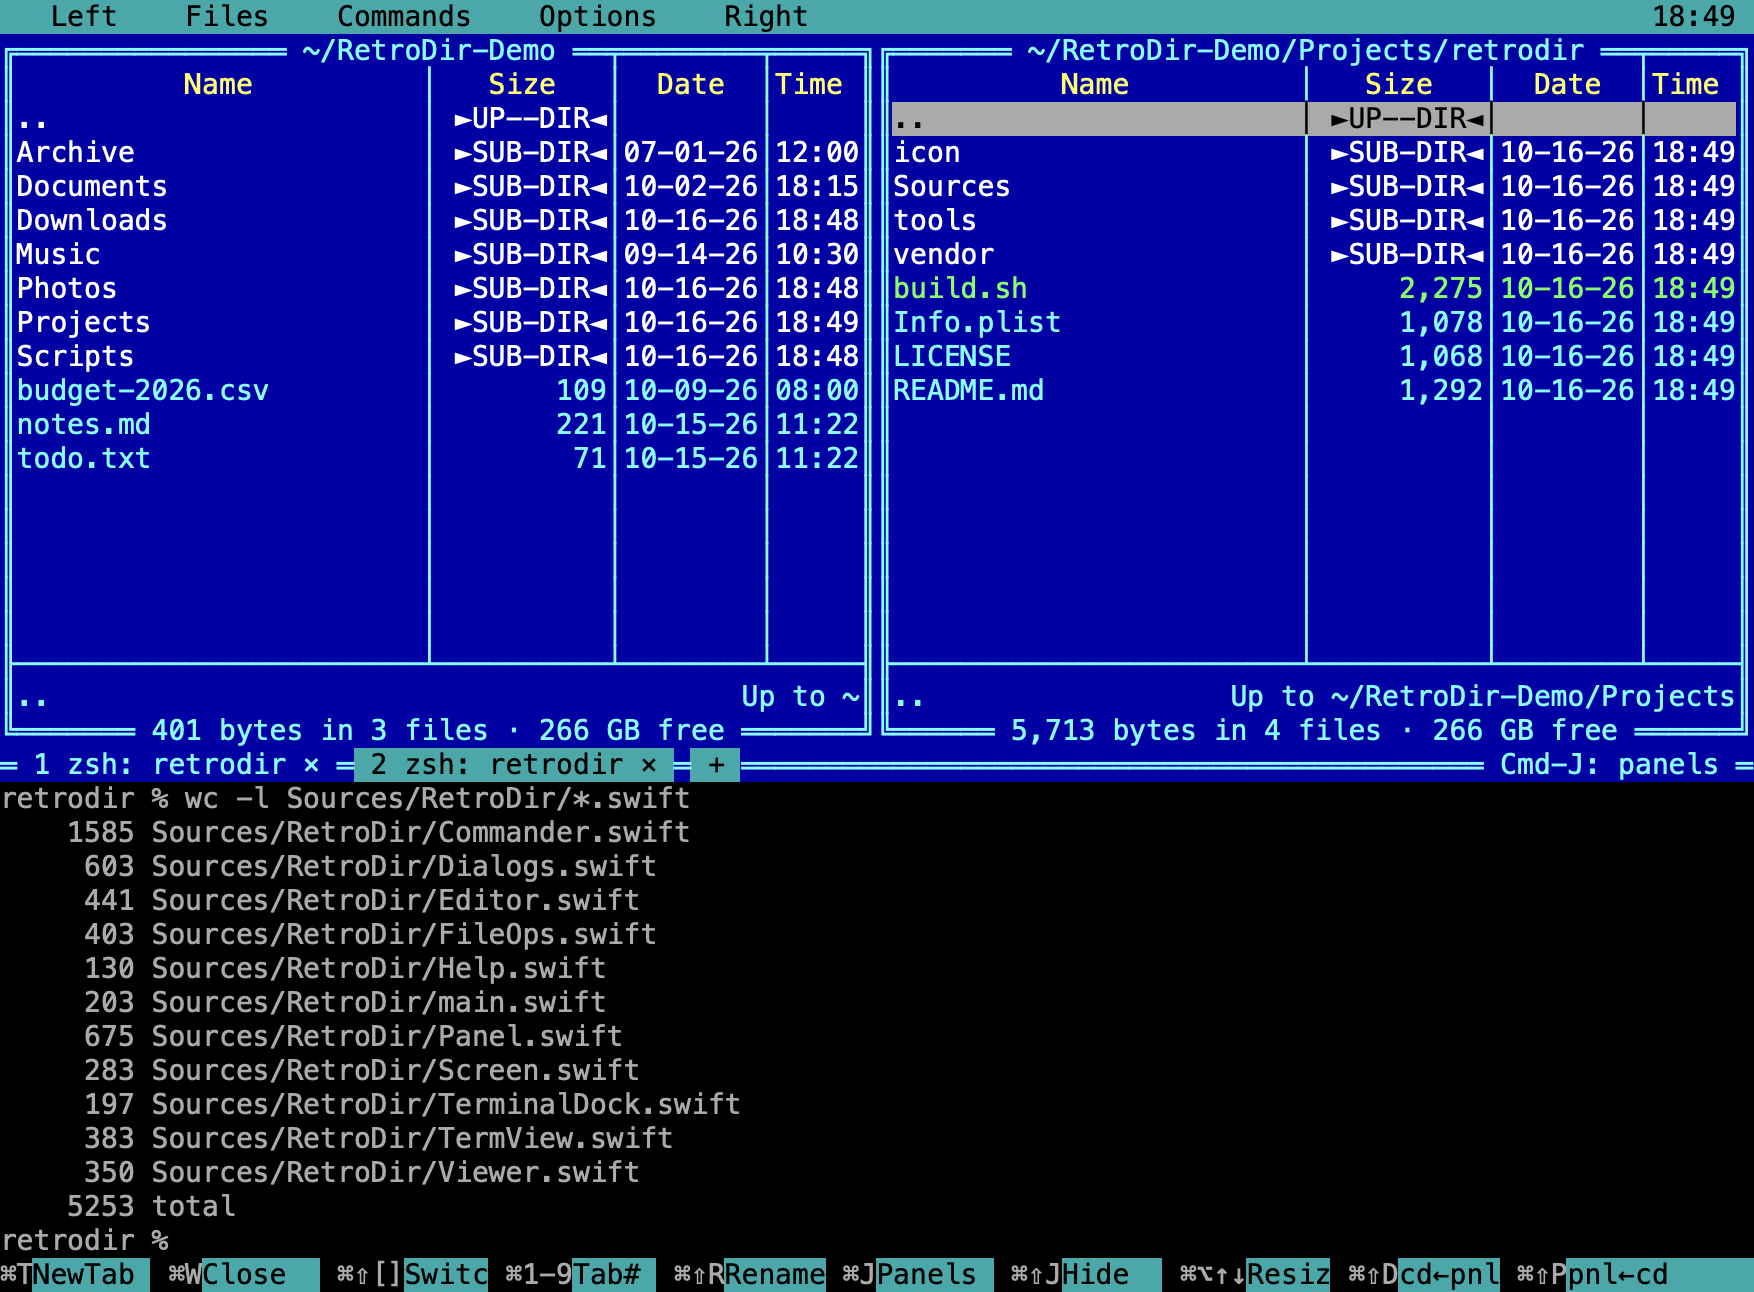Viewport: 1754px width, 1292px height.
Task: Select the Photos folder
Action: click(x=437, y=289)
